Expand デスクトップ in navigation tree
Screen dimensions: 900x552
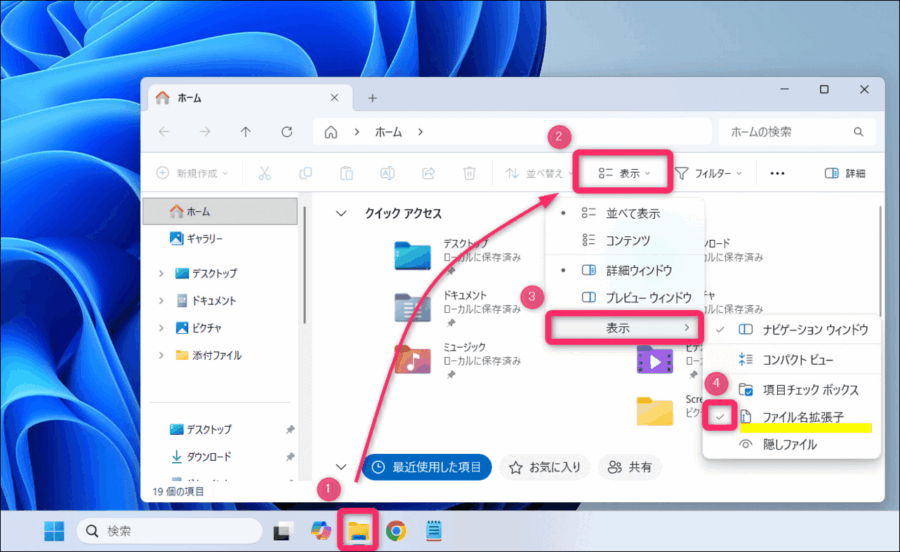point(161,273)
